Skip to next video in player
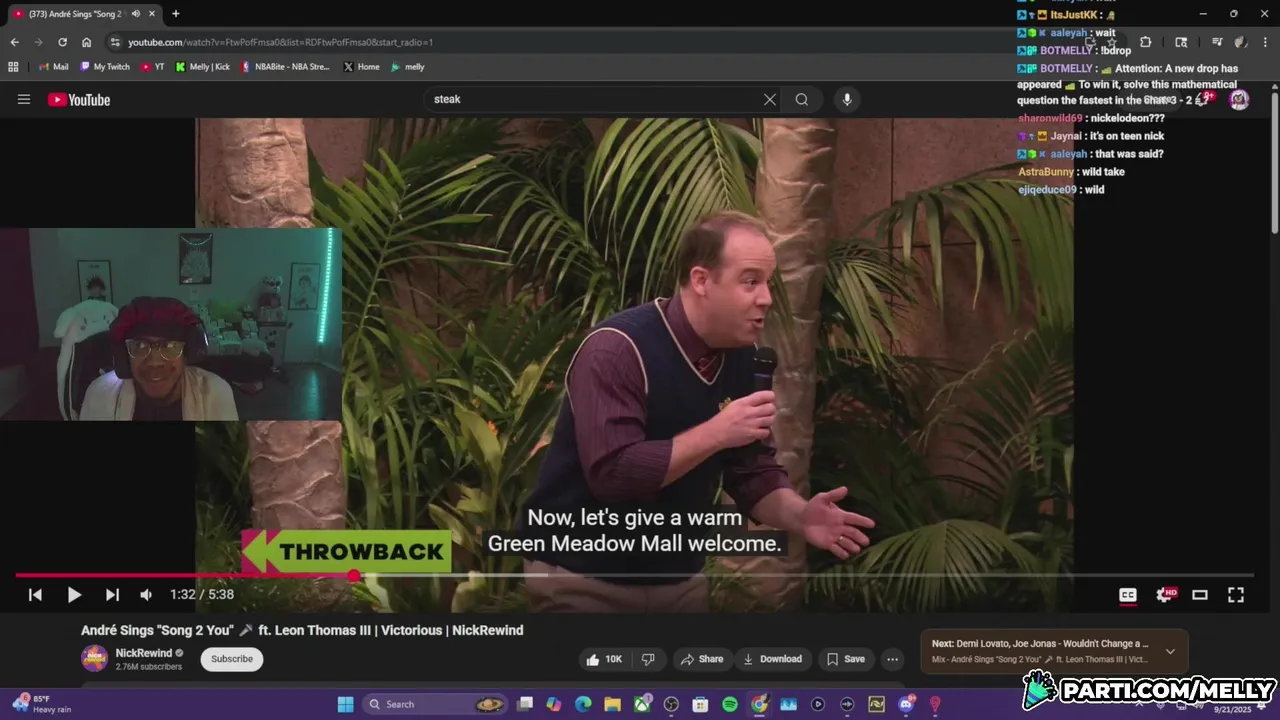The width and height of the screenshot is (1280, 720). point(112,595)
